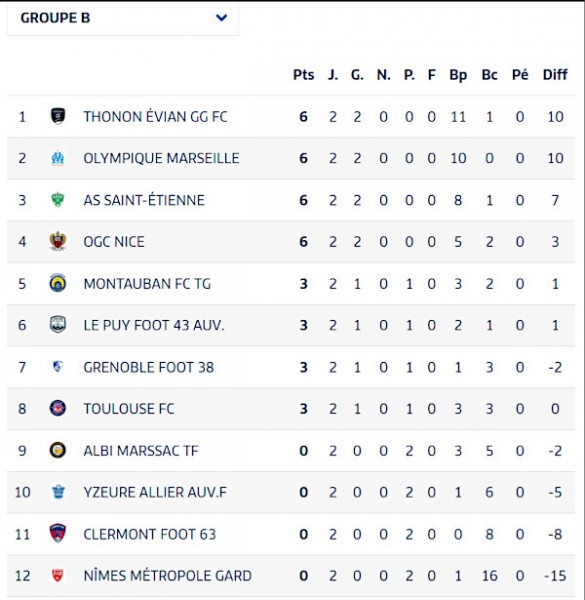
Task: Click the Toulouse FC round badge
Action: pos(58,408)
